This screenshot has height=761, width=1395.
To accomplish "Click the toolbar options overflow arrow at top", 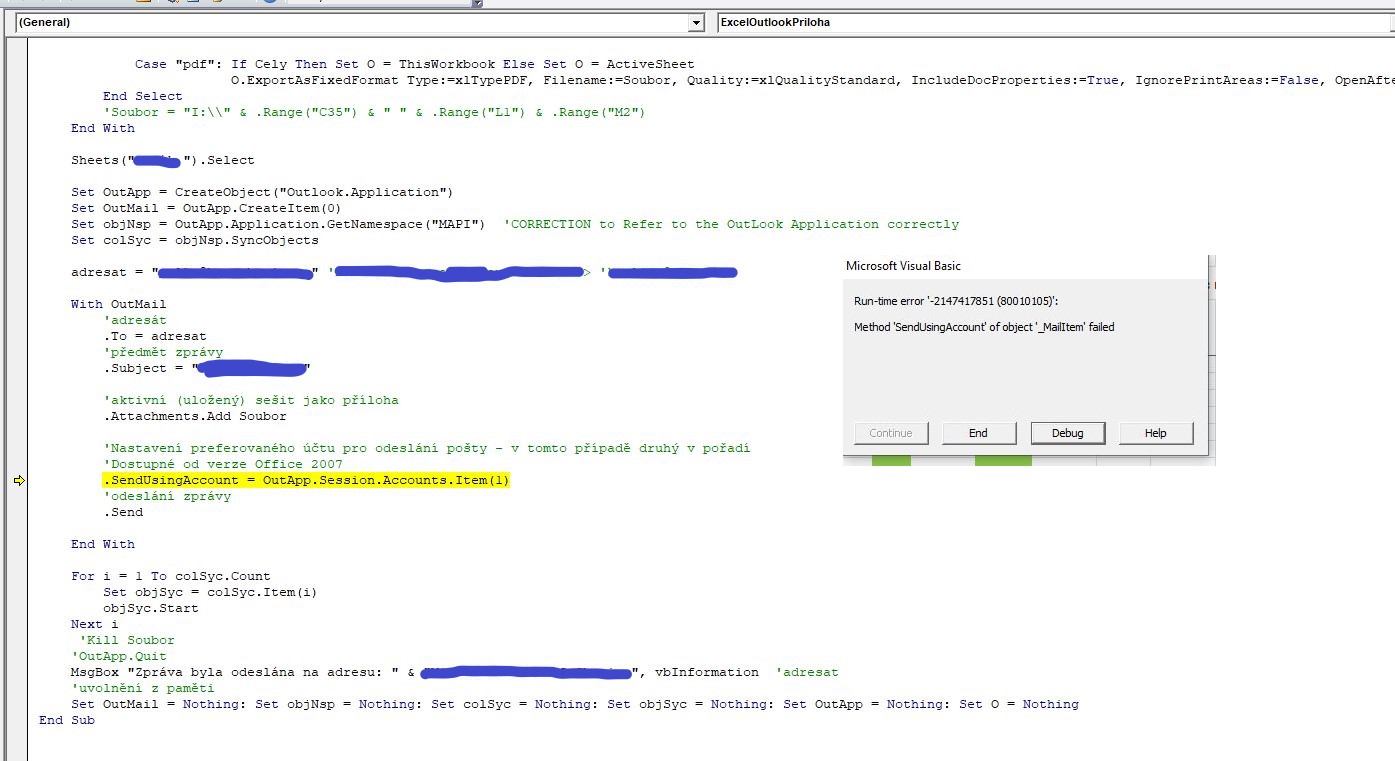I will click(477, 4).
